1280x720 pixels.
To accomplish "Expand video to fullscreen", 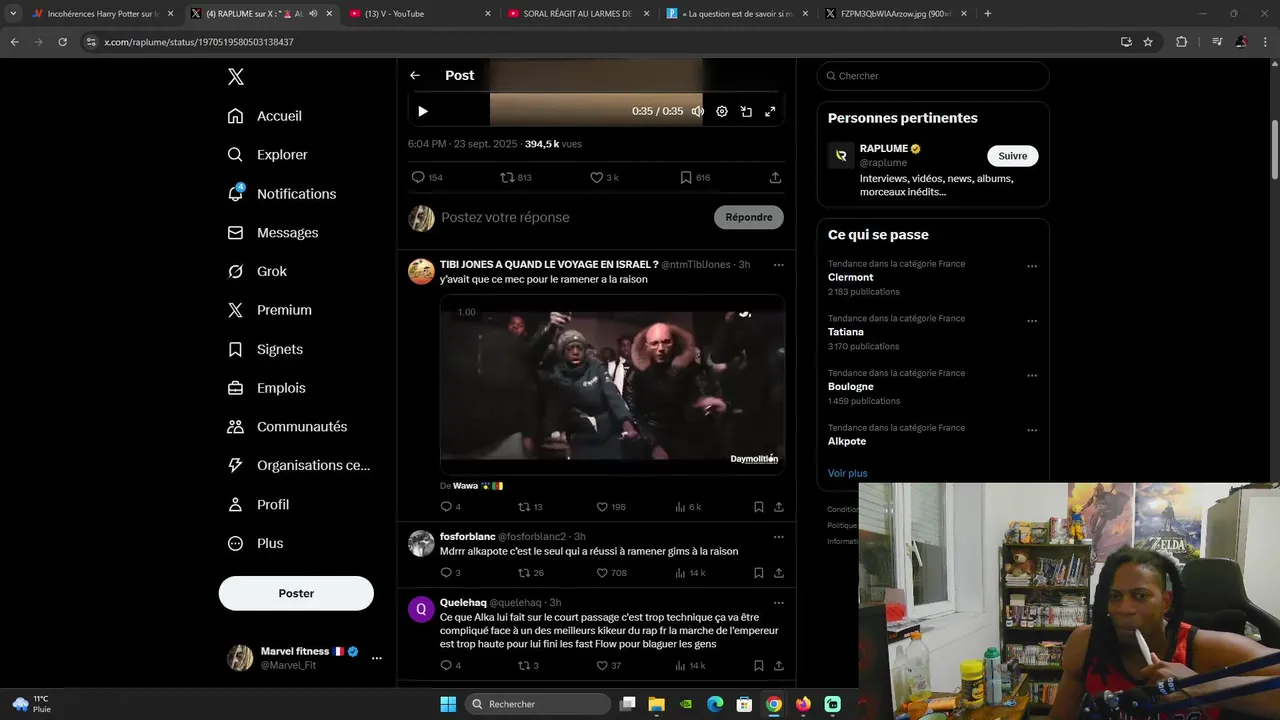I will (x=770, y=112).
